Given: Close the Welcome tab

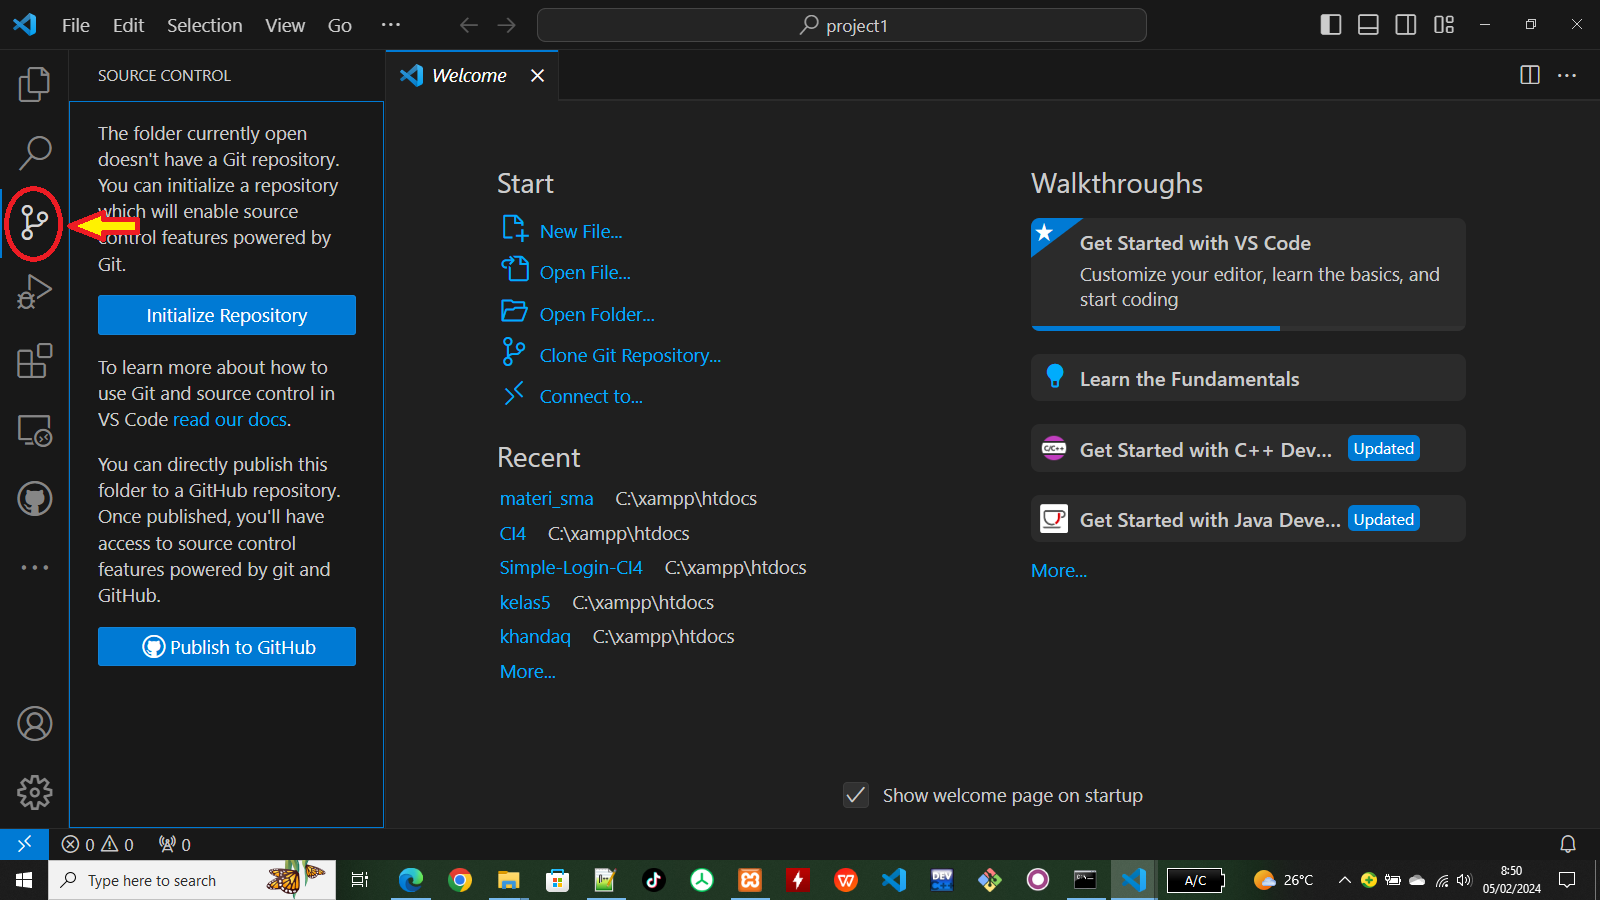Looking at the screenshot, I should point(537,76).
